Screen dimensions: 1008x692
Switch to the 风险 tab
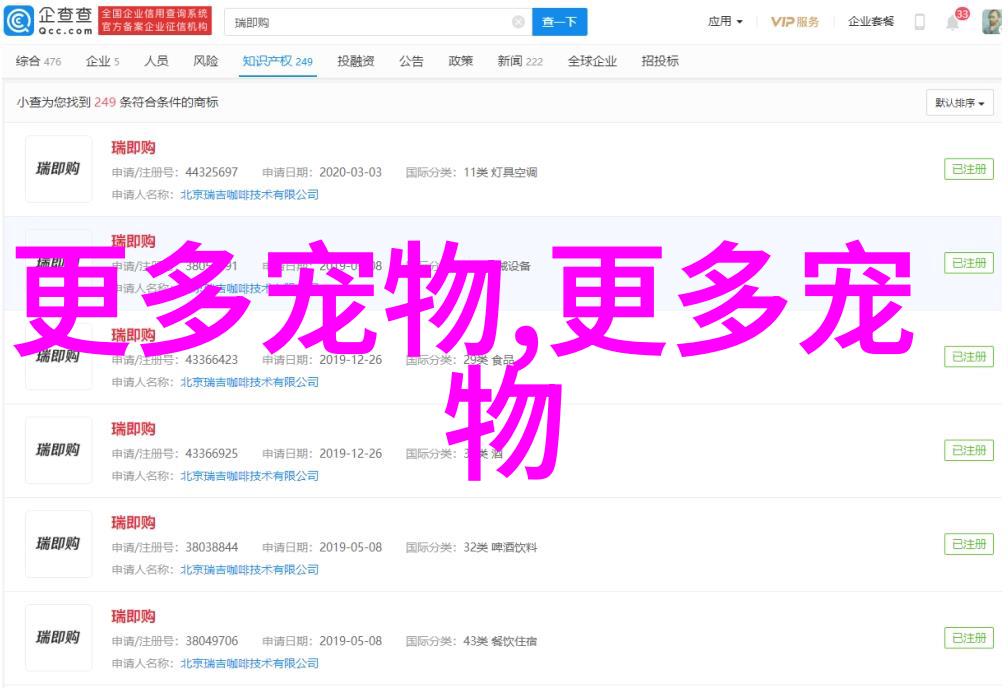click(x=206, y=61)
